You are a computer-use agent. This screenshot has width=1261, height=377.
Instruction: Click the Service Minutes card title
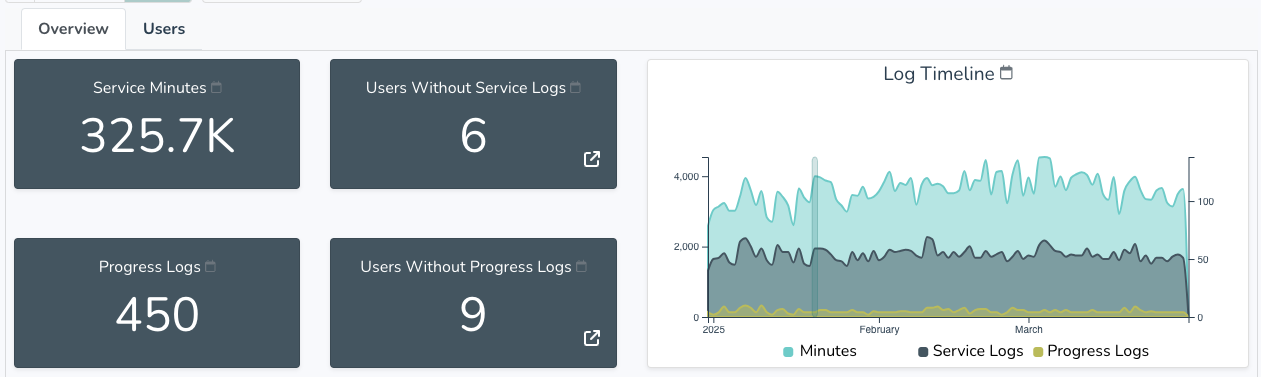(x=150, y=88)
